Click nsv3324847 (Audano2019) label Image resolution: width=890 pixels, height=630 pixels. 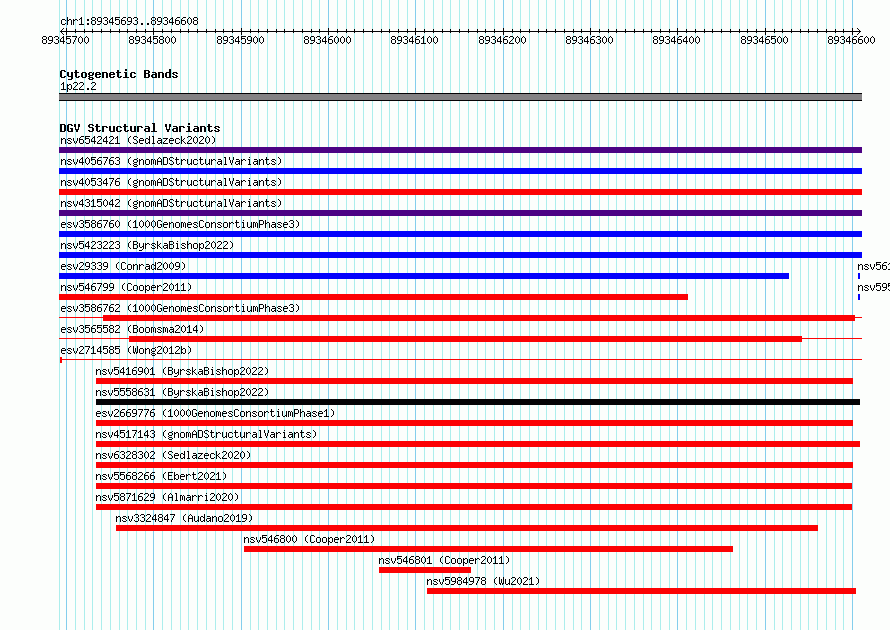pyautogui.click(x=184, y=518)
